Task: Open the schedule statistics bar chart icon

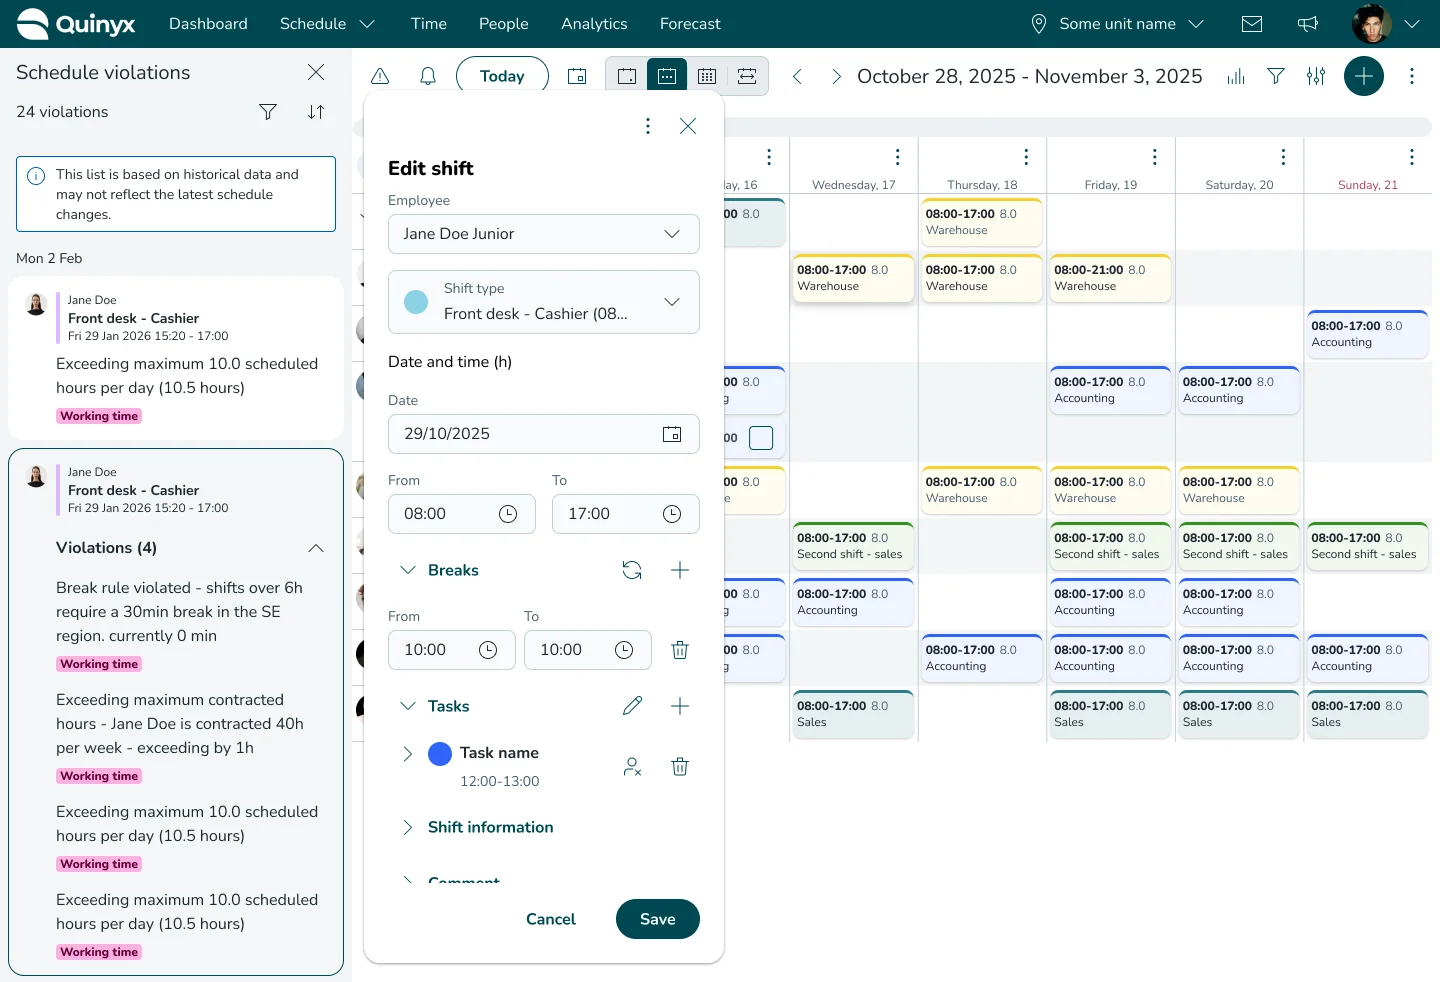Action: pyautogui.click(x=1236, y=76)
